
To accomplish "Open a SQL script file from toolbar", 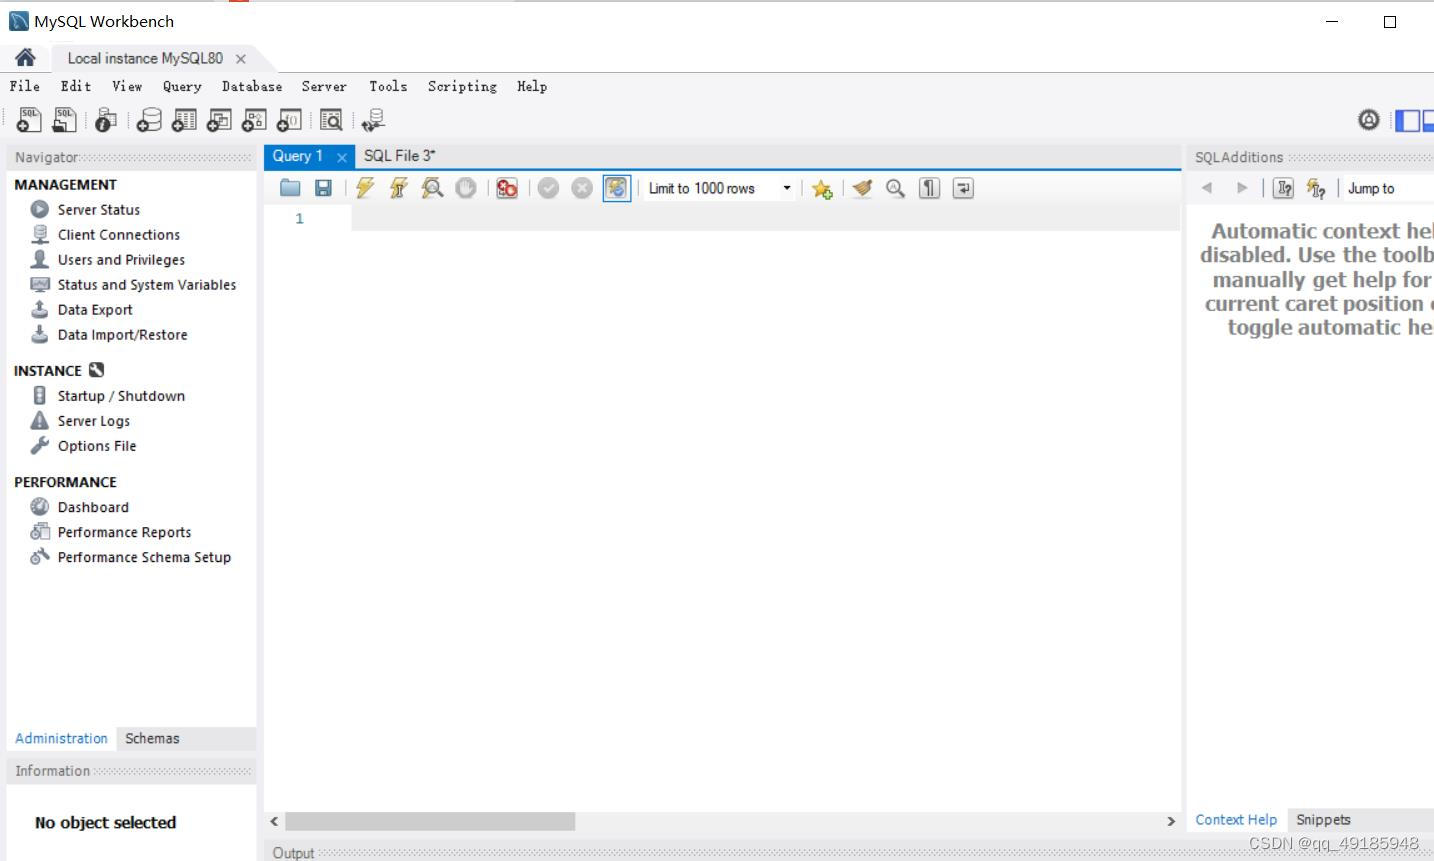I will [x=64, y=119].
